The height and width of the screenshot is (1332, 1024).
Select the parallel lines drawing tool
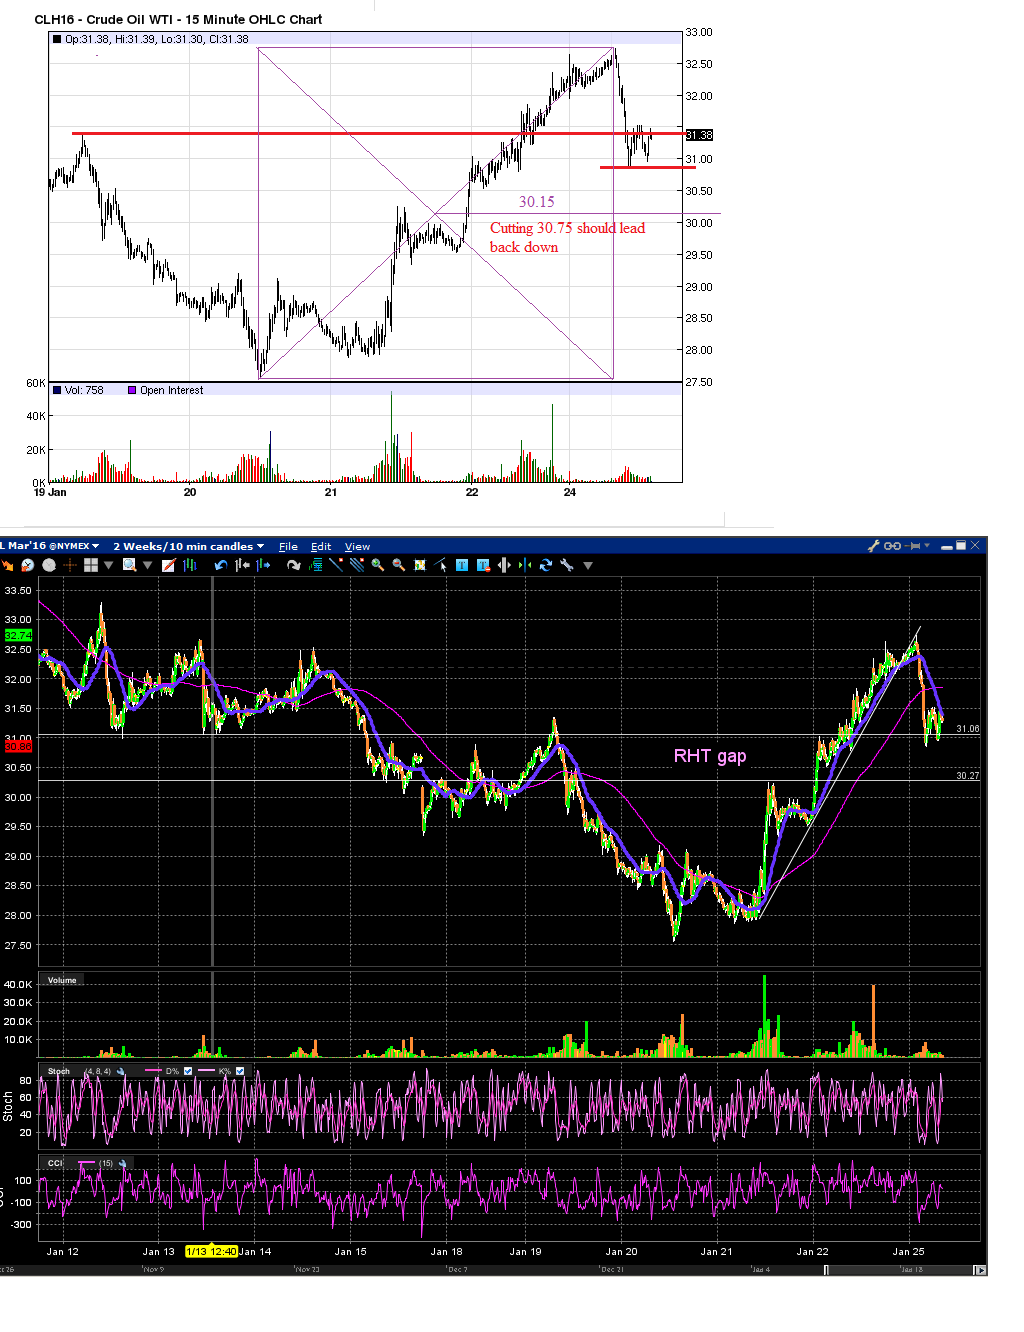pos(357,565)
